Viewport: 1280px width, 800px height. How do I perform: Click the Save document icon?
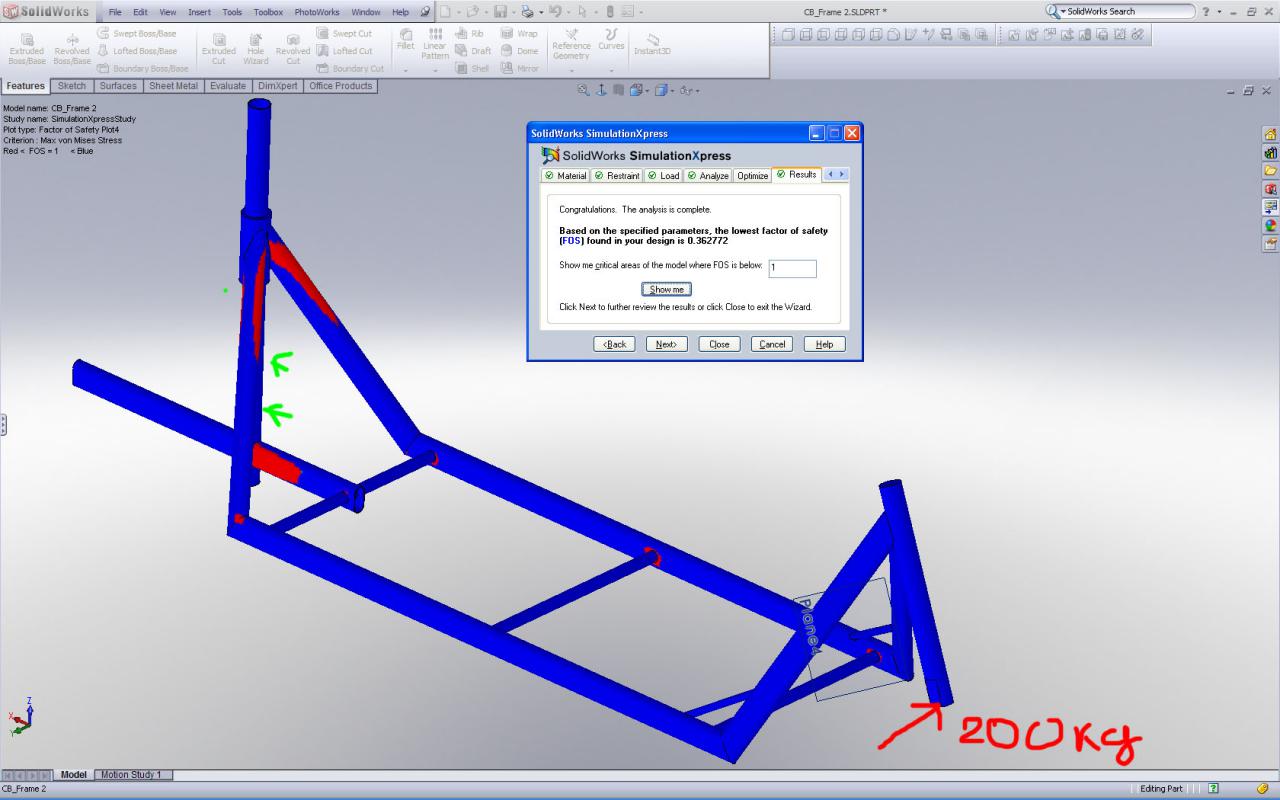pyautogui.click(x=500, y=12)
